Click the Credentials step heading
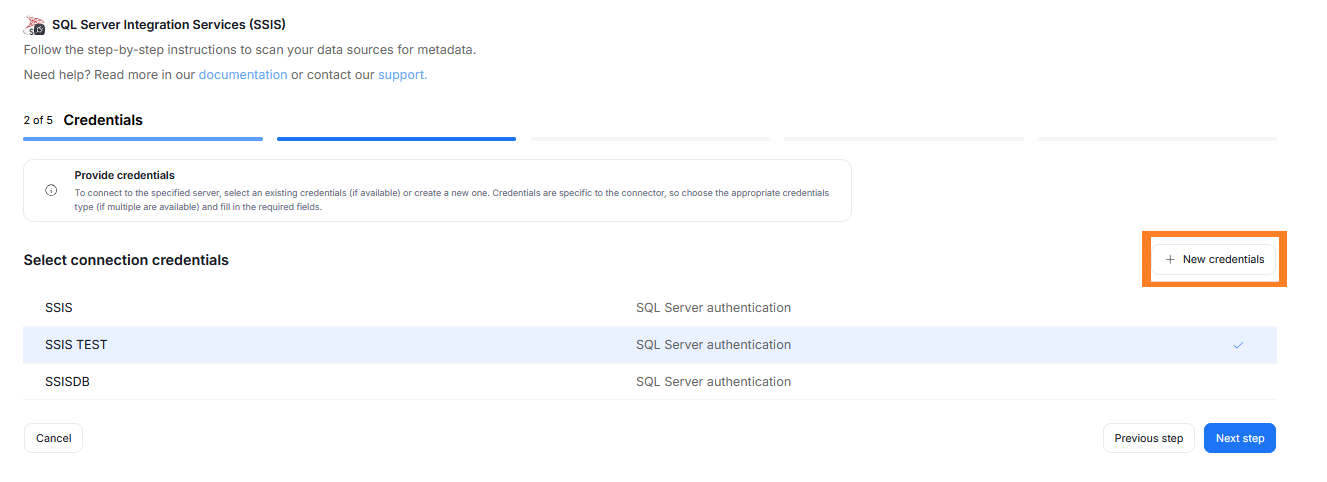 (103, 120)
